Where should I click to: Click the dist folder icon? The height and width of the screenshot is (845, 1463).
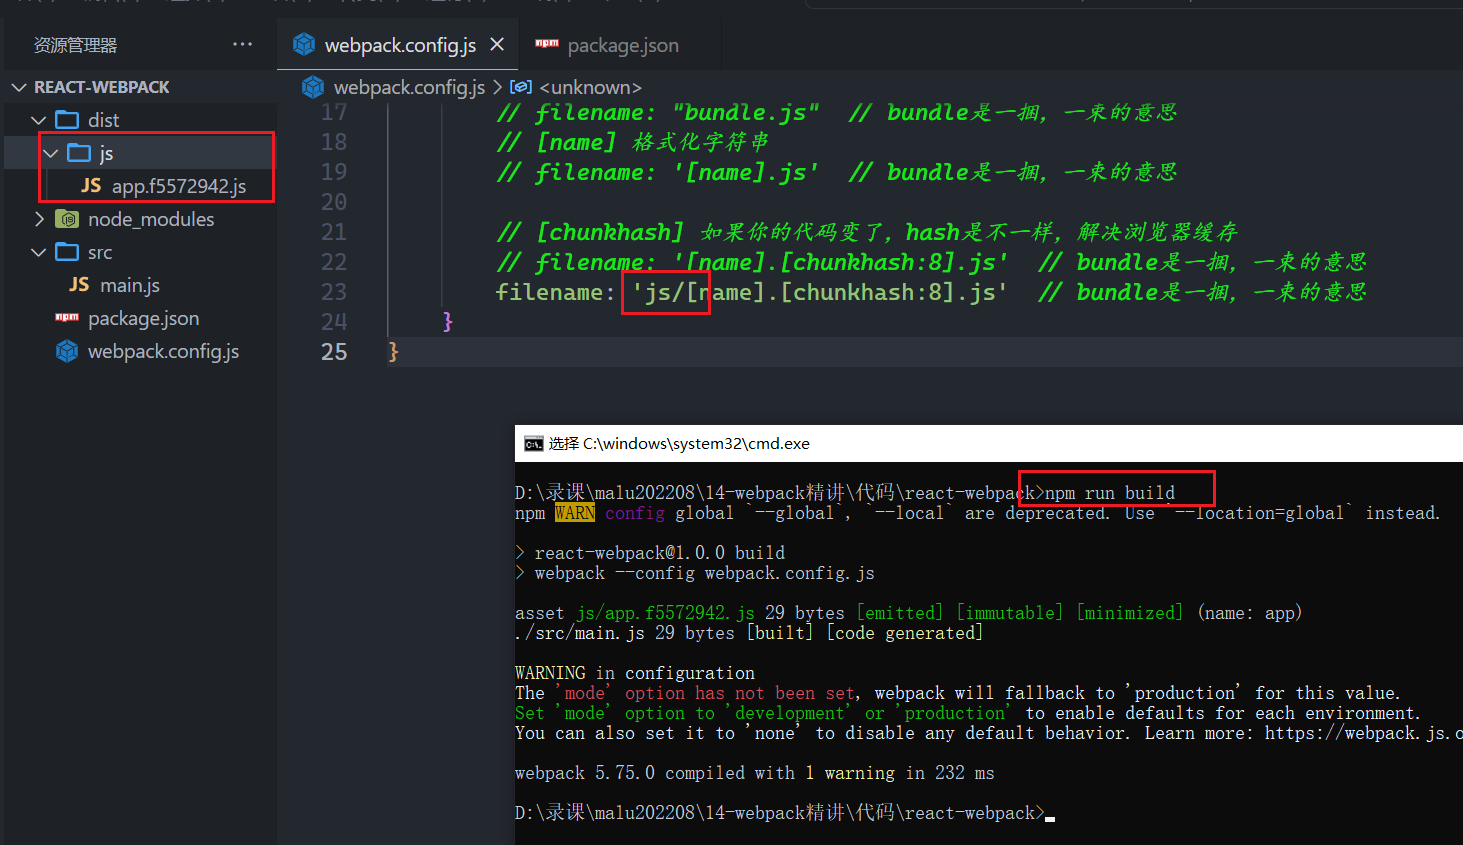point(67,120)
